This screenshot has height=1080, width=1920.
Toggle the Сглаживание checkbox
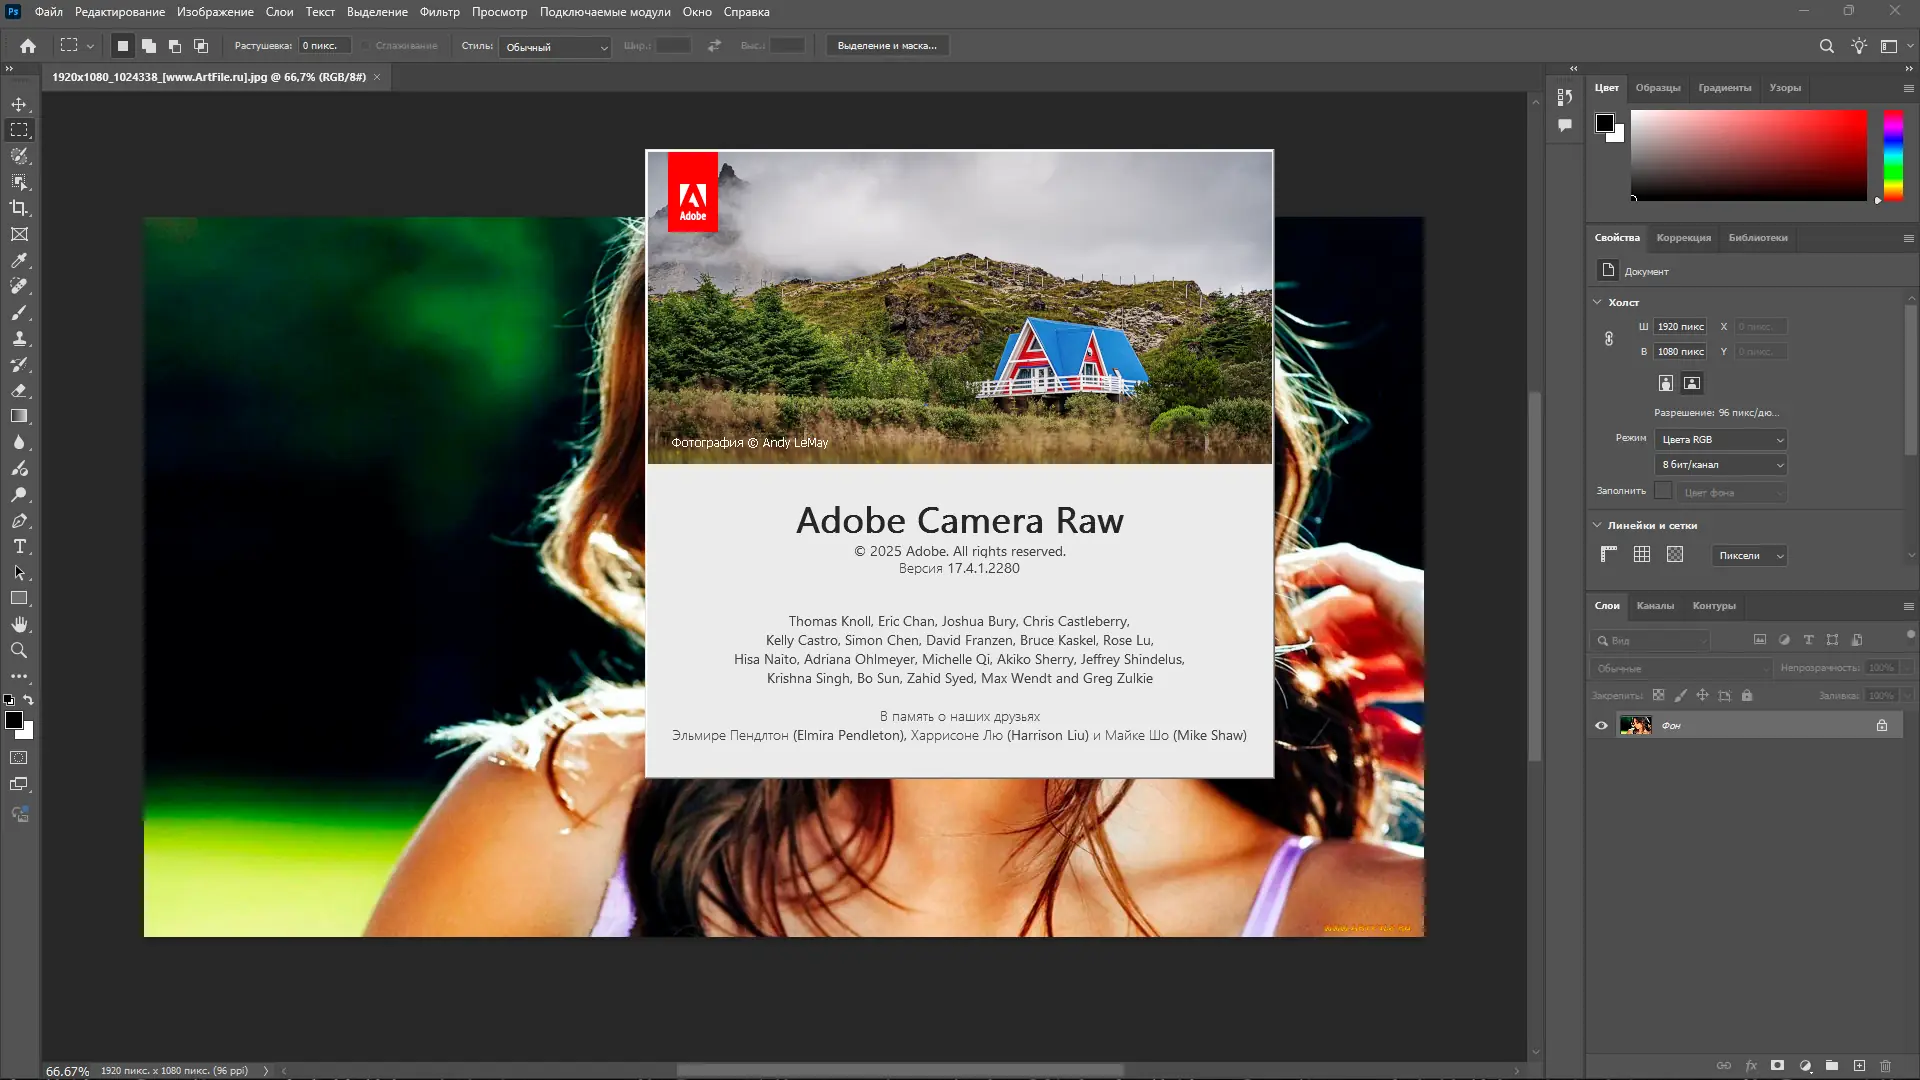point(367,46)
